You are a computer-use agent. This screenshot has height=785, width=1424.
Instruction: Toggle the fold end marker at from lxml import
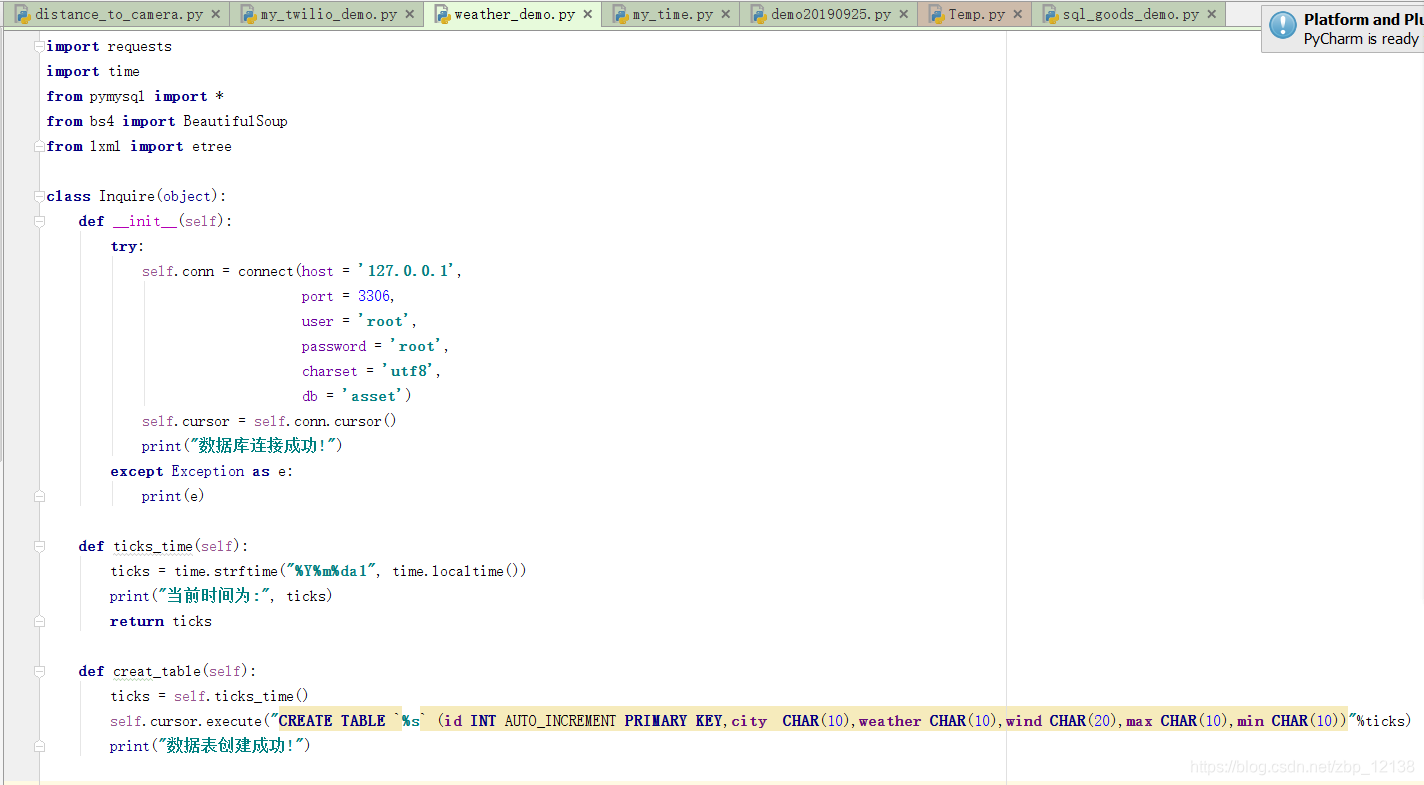pos(39,146)
